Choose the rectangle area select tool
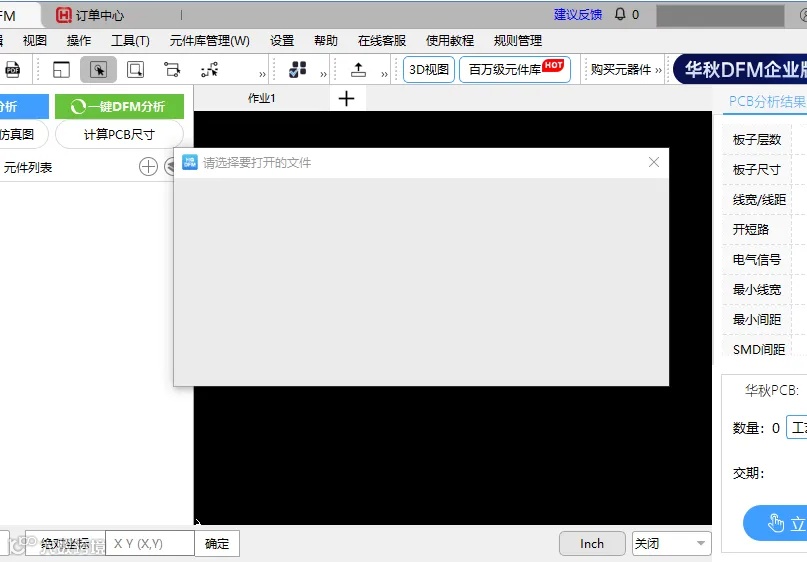This screenshot has width=807, height=562. (135, 70)
